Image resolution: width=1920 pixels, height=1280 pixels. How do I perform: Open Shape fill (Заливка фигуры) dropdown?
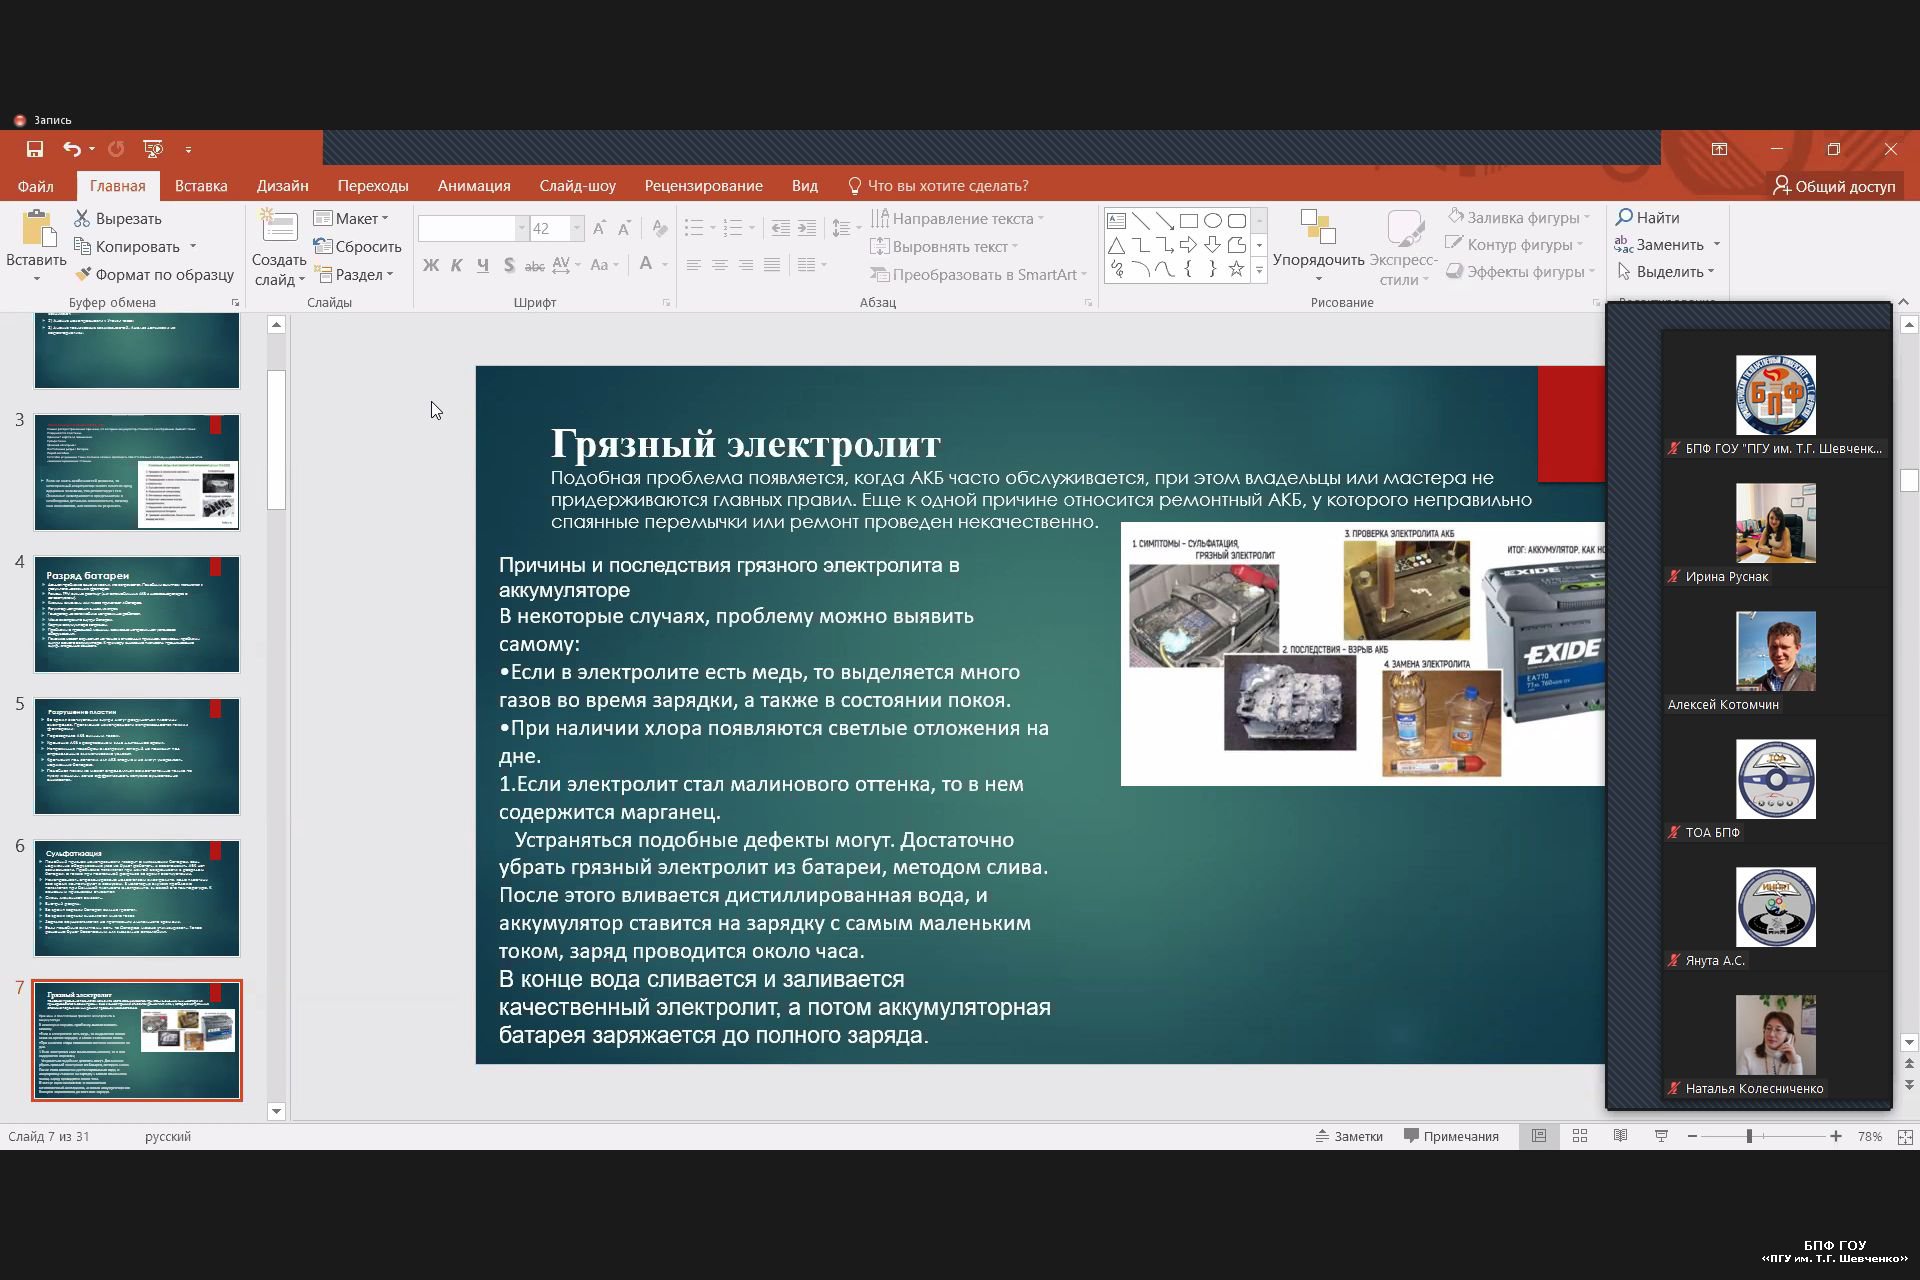1518,217
